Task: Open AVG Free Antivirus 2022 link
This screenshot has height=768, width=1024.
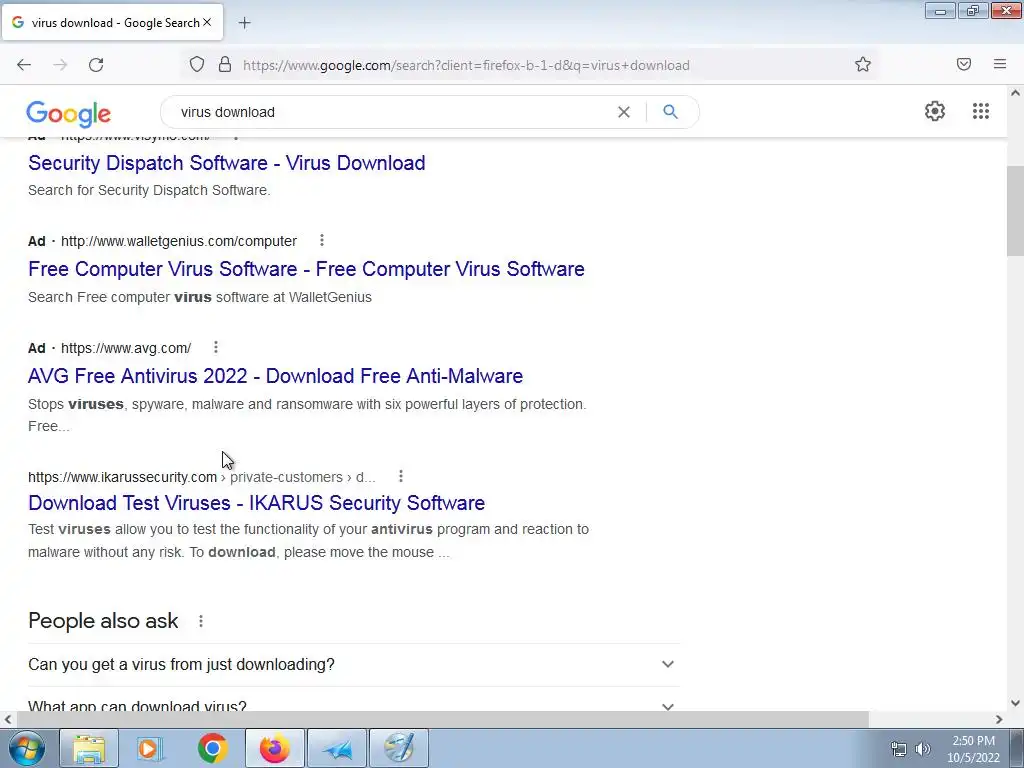Action: coord(276,376)
